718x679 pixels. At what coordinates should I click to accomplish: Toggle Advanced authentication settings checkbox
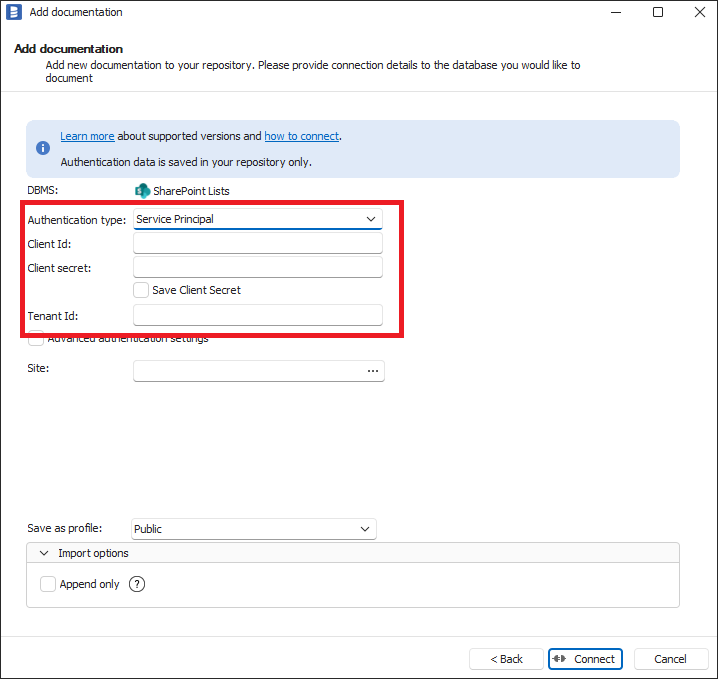pyautogui.click(x=36, y=339)
